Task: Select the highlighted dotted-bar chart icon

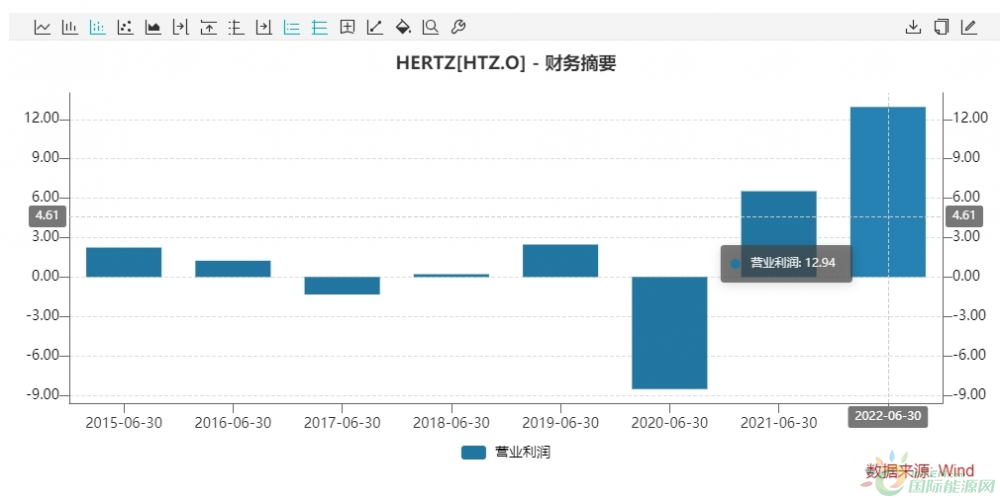Action: (x=98, y=27)
